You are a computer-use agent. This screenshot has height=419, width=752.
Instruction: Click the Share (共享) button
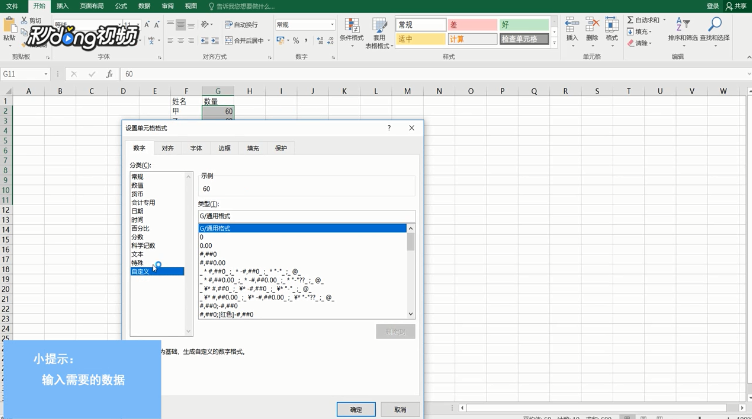point(736,6)
